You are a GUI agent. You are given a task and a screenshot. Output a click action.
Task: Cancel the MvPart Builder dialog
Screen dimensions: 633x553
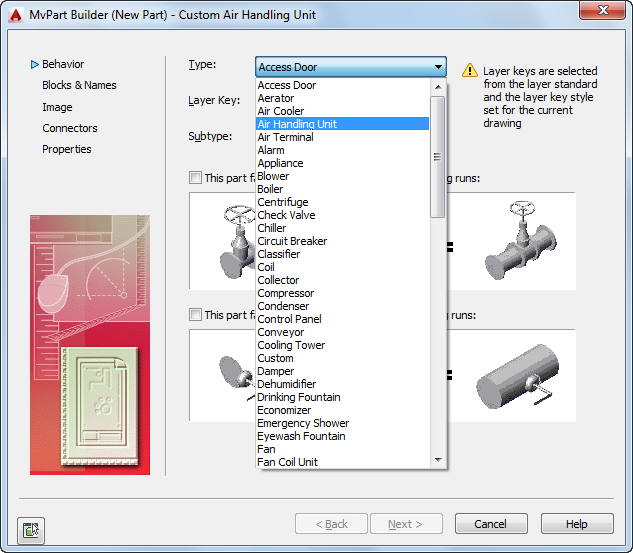pyautogui.click(x=491, y=524)
